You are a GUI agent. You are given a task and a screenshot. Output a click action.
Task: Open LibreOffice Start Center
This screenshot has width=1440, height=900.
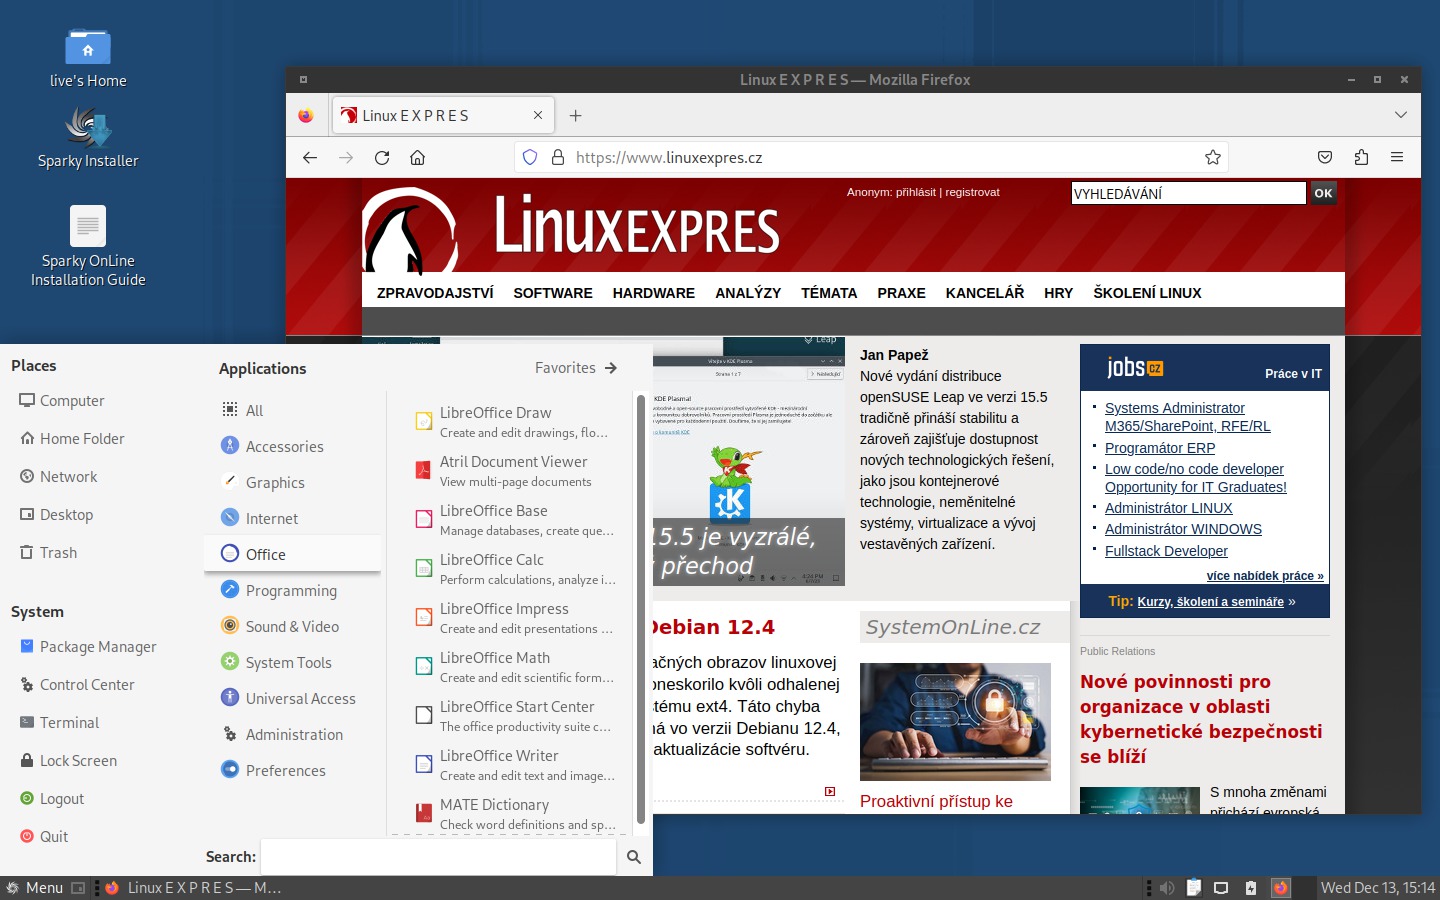pyautogui.click(x=515, y=716)
